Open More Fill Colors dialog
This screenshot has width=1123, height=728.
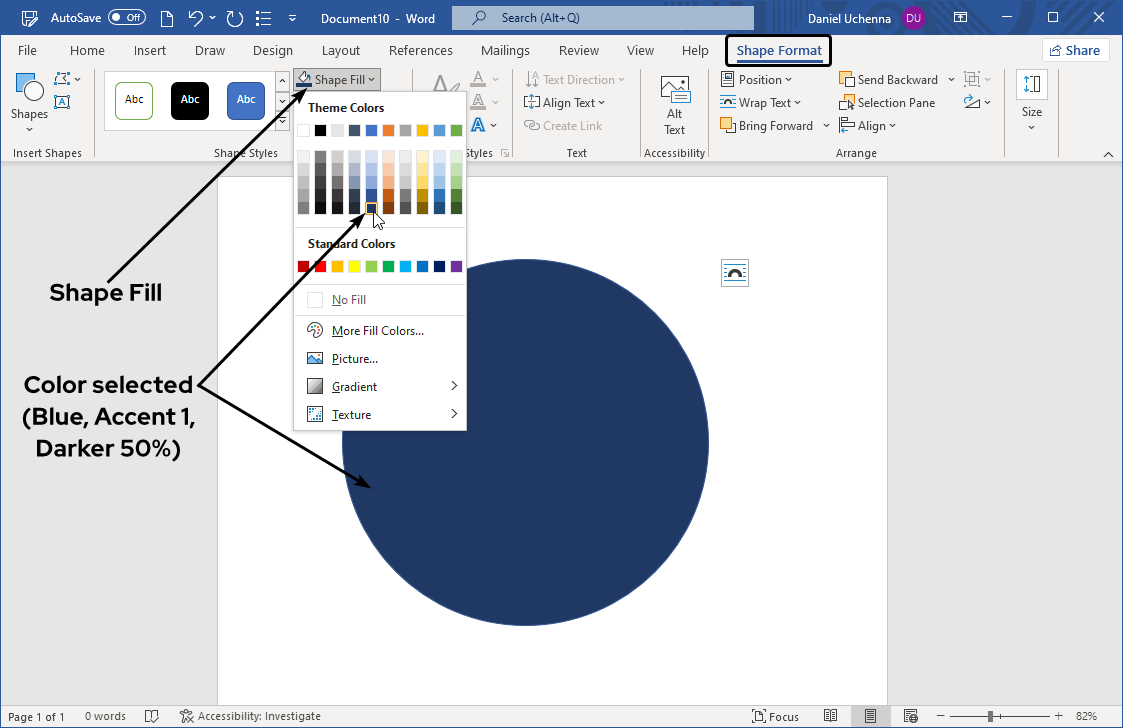point(377,331)
